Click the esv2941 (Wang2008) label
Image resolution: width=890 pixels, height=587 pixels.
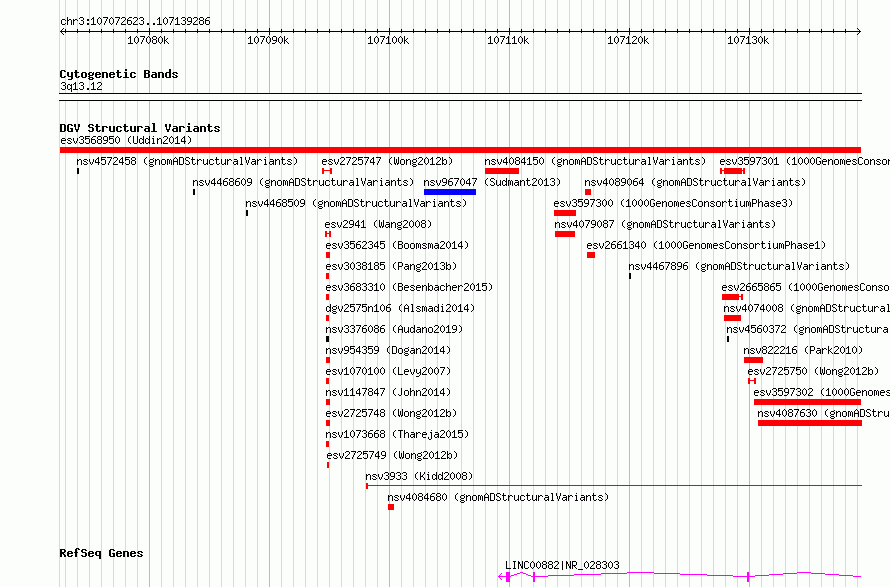point(378,224)
